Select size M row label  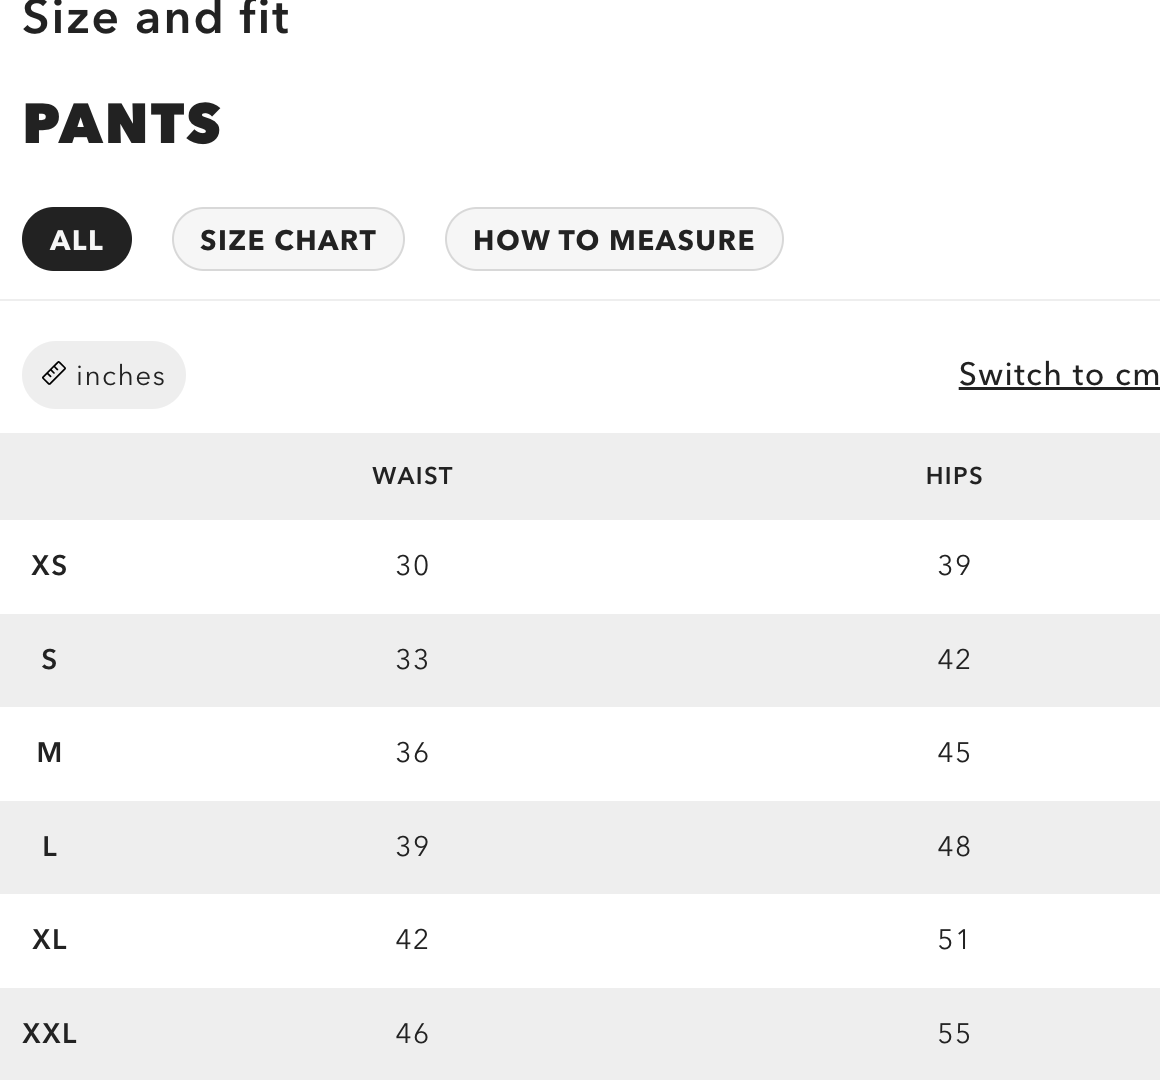(49, 753)
